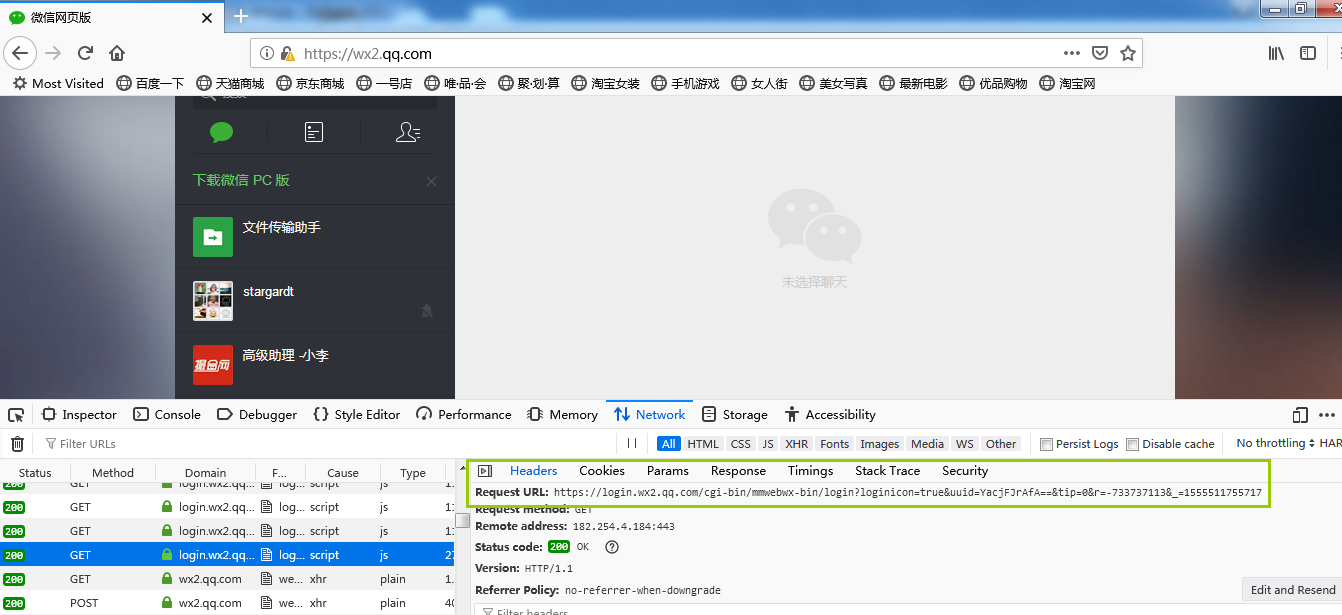
Task: Collapse request details pane toggle icon
Action: [485, 471]
